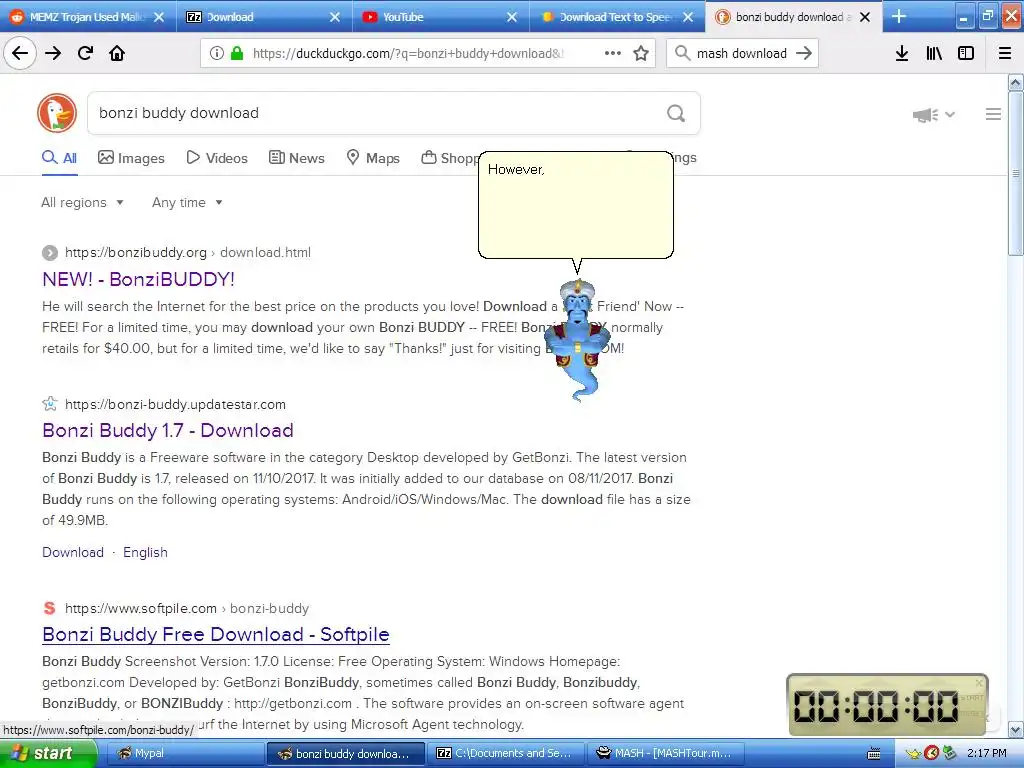Focus the mash download search box
This screenshot has width=1024, height=768.
pos(741,54)
